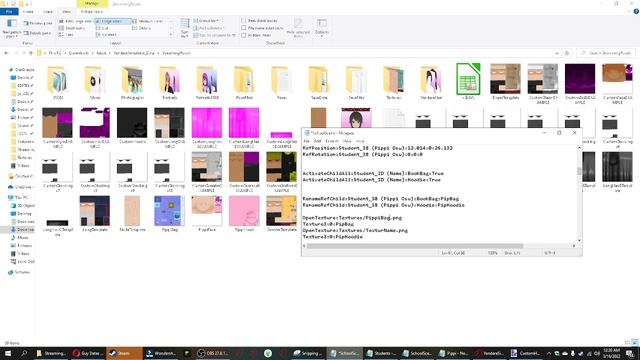This screenshot has height=360, width=640.
Task: Open Notepad Help menu
Action: pos(360,141)
